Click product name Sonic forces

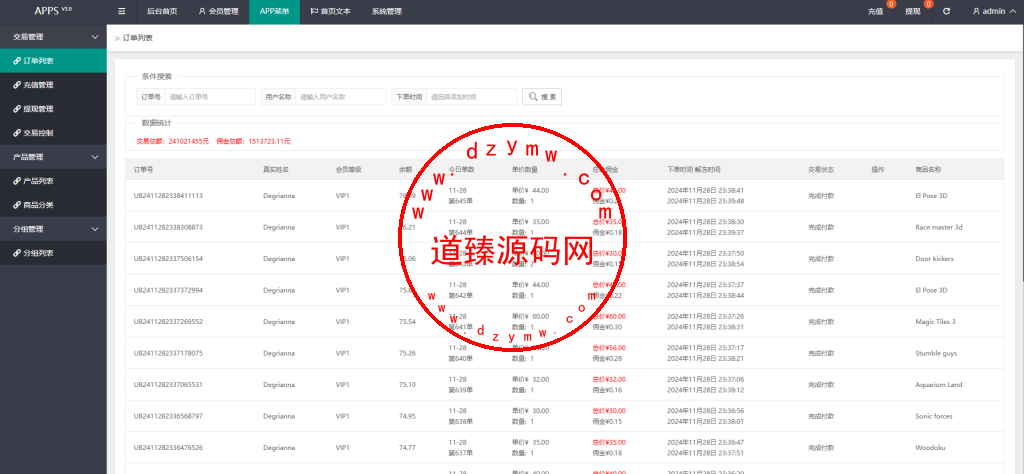934,416
